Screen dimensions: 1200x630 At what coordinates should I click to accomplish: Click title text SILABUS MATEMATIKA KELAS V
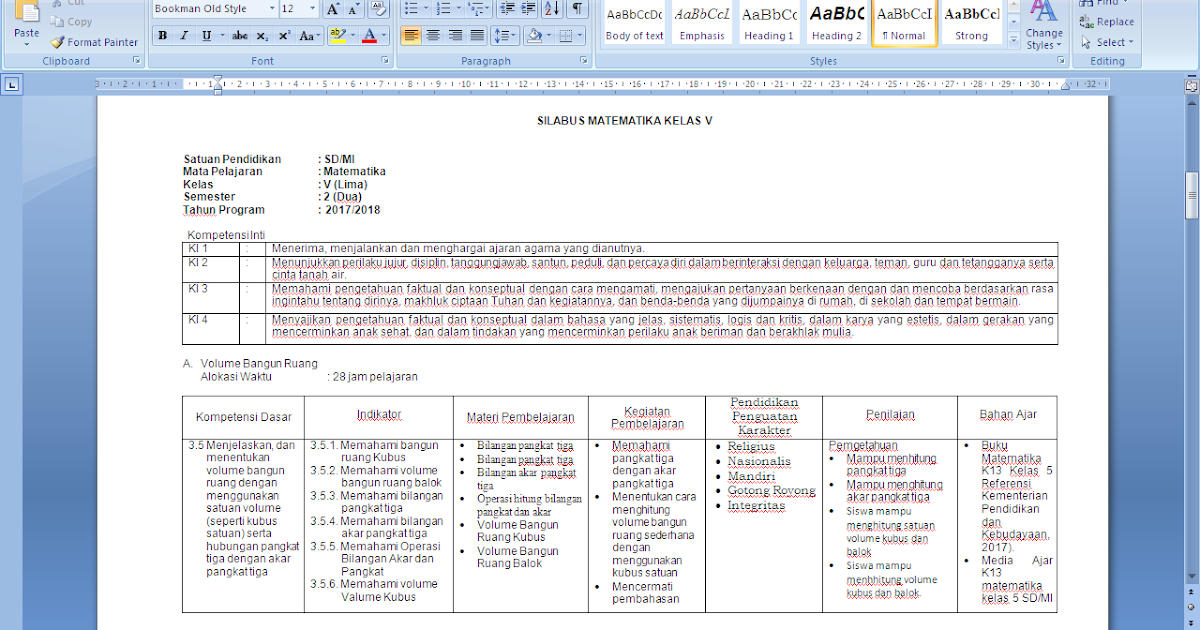click(x=625, y=120)
